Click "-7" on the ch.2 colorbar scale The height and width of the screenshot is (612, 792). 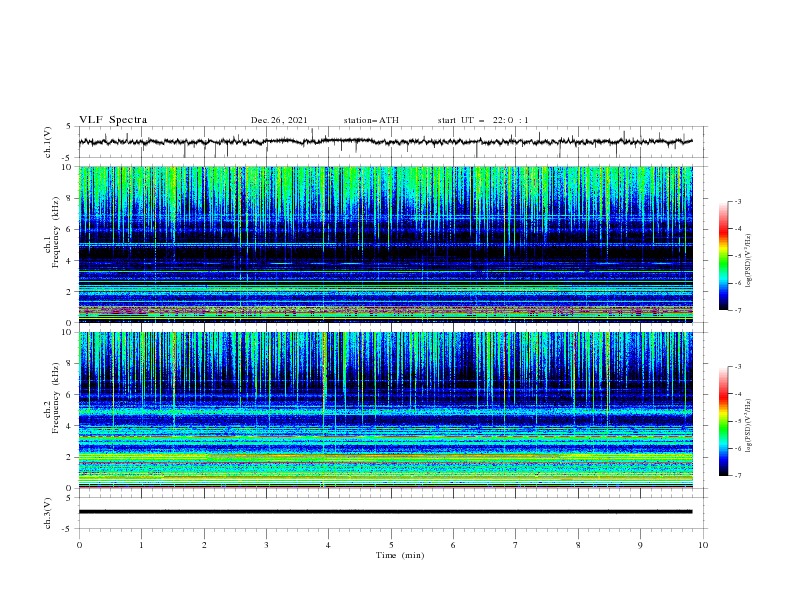tap(737, 475)
